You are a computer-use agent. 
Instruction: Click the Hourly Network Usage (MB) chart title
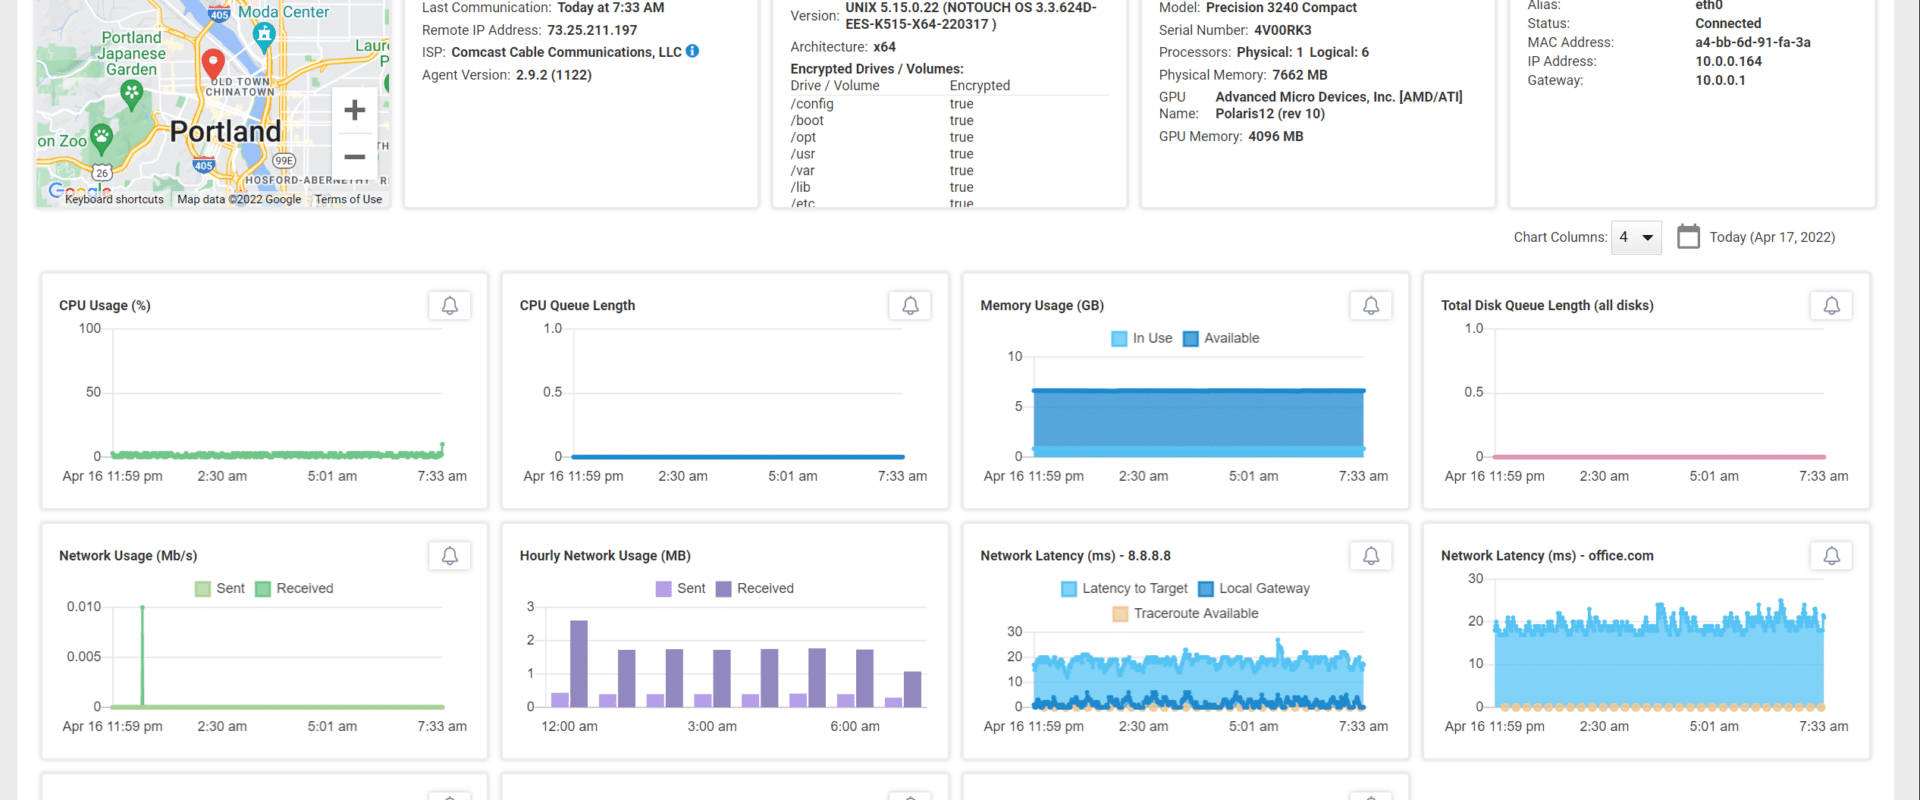coord(605,556)
